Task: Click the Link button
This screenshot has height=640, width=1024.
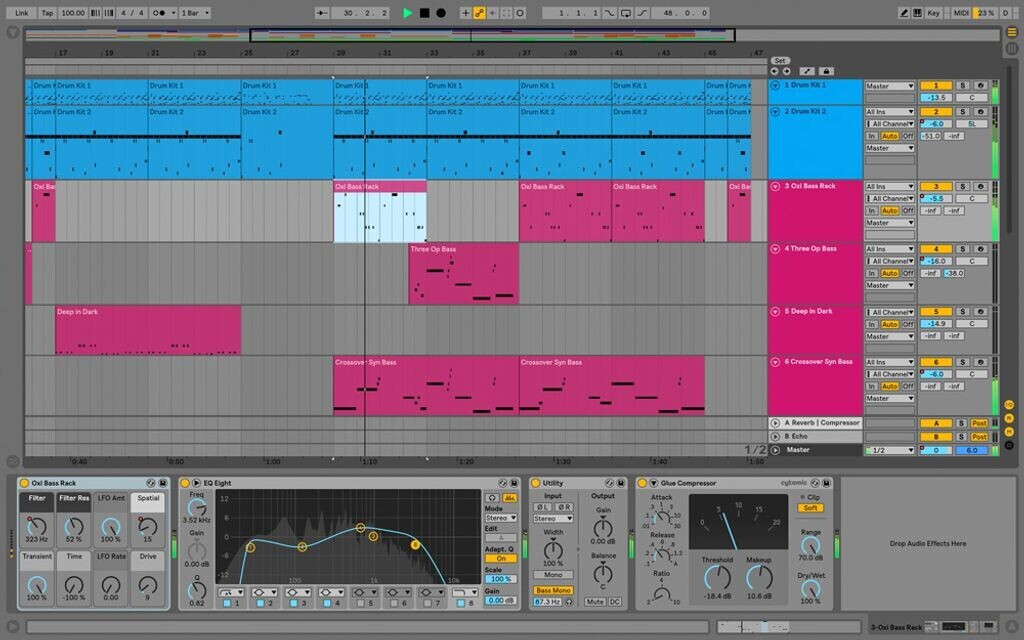Action: coord(22,12)
